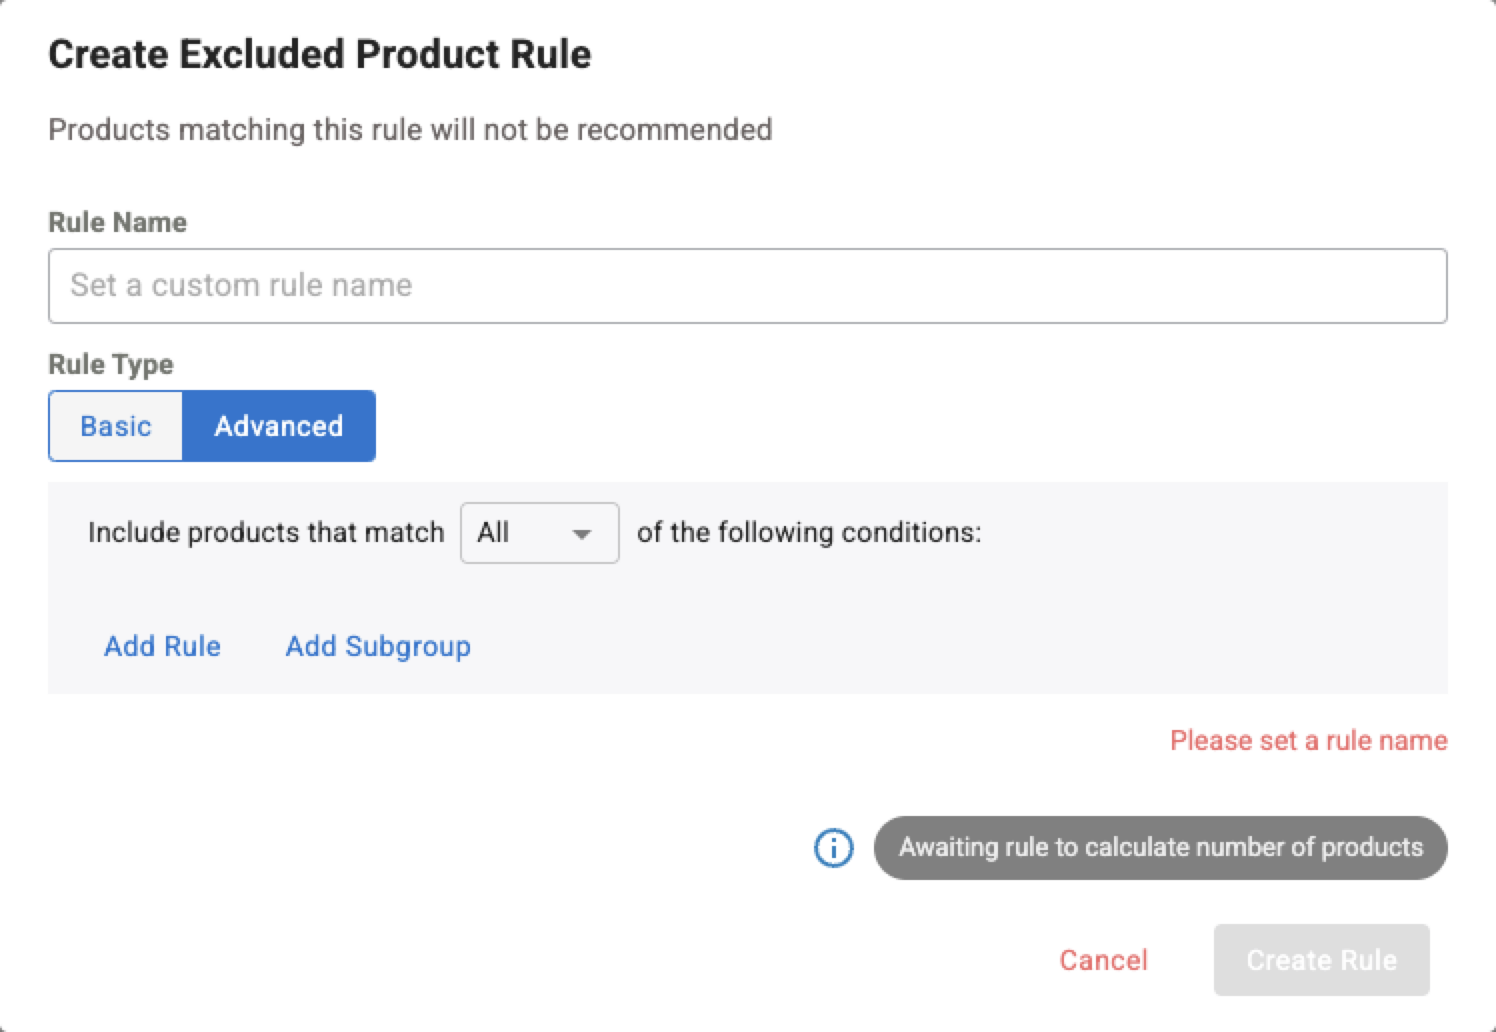Select the Basic rule type

tap(116, 426)
